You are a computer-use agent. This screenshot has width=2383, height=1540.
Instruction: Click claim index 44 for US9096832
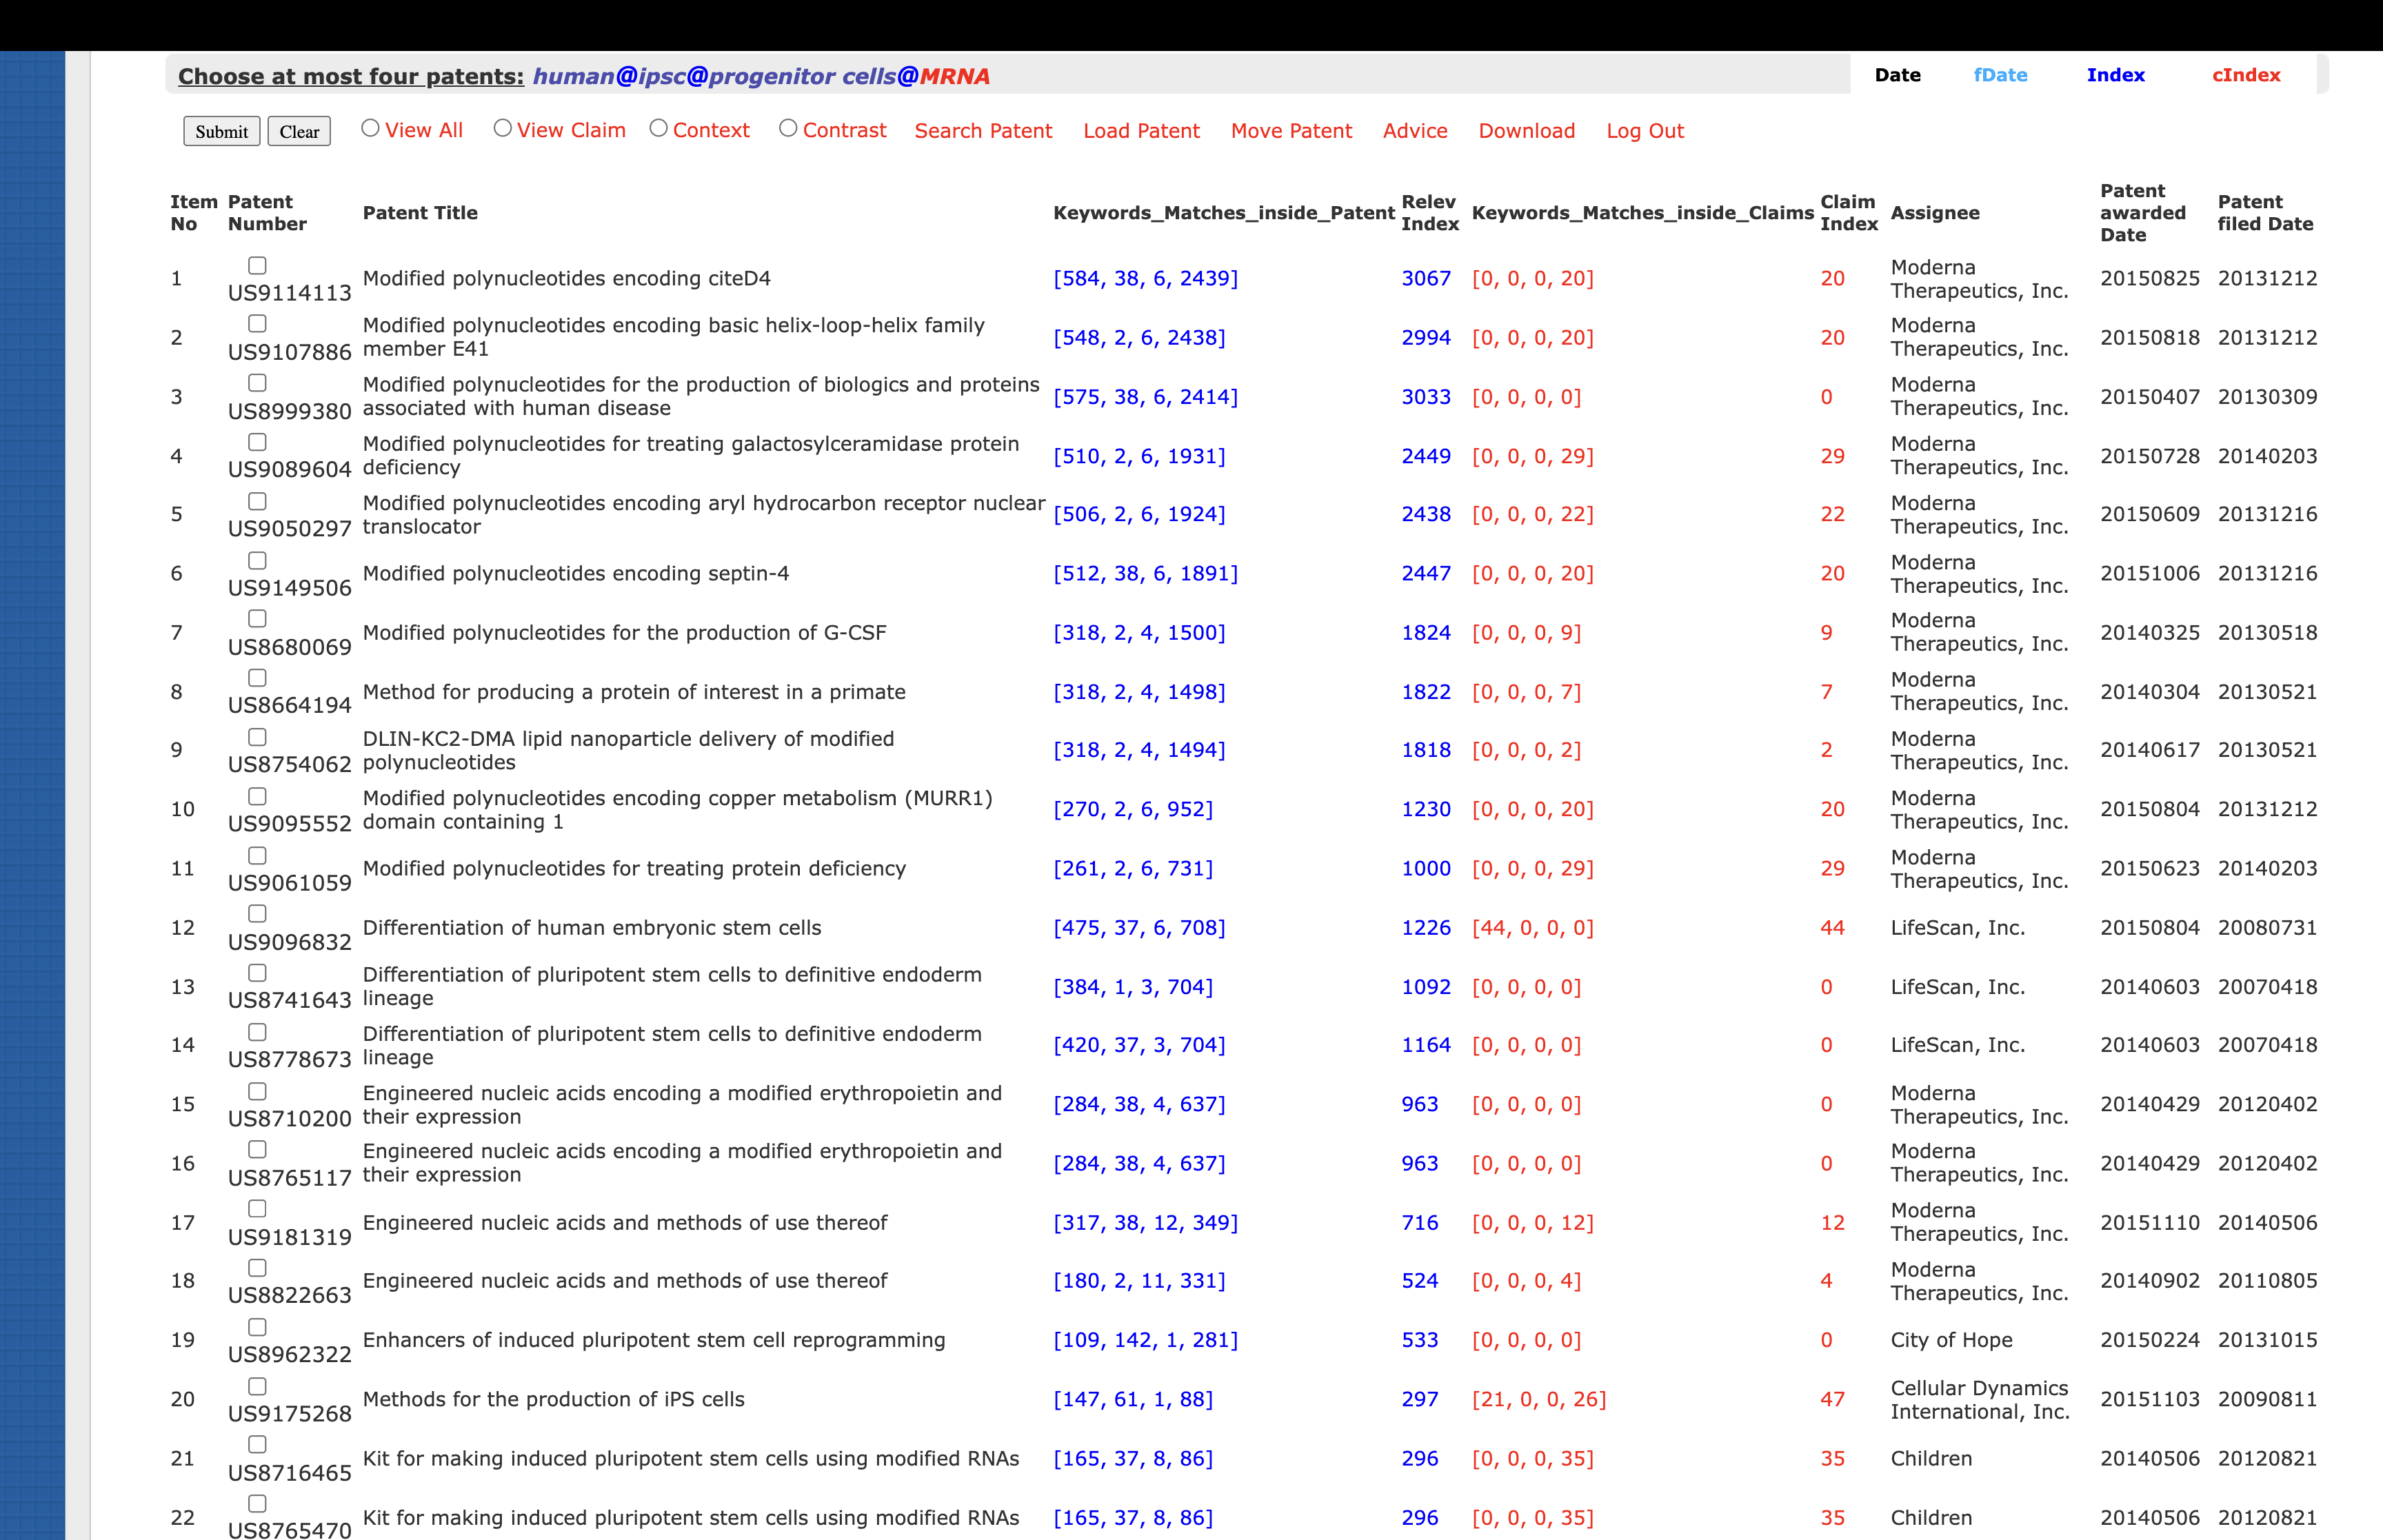click(1832, 928)
